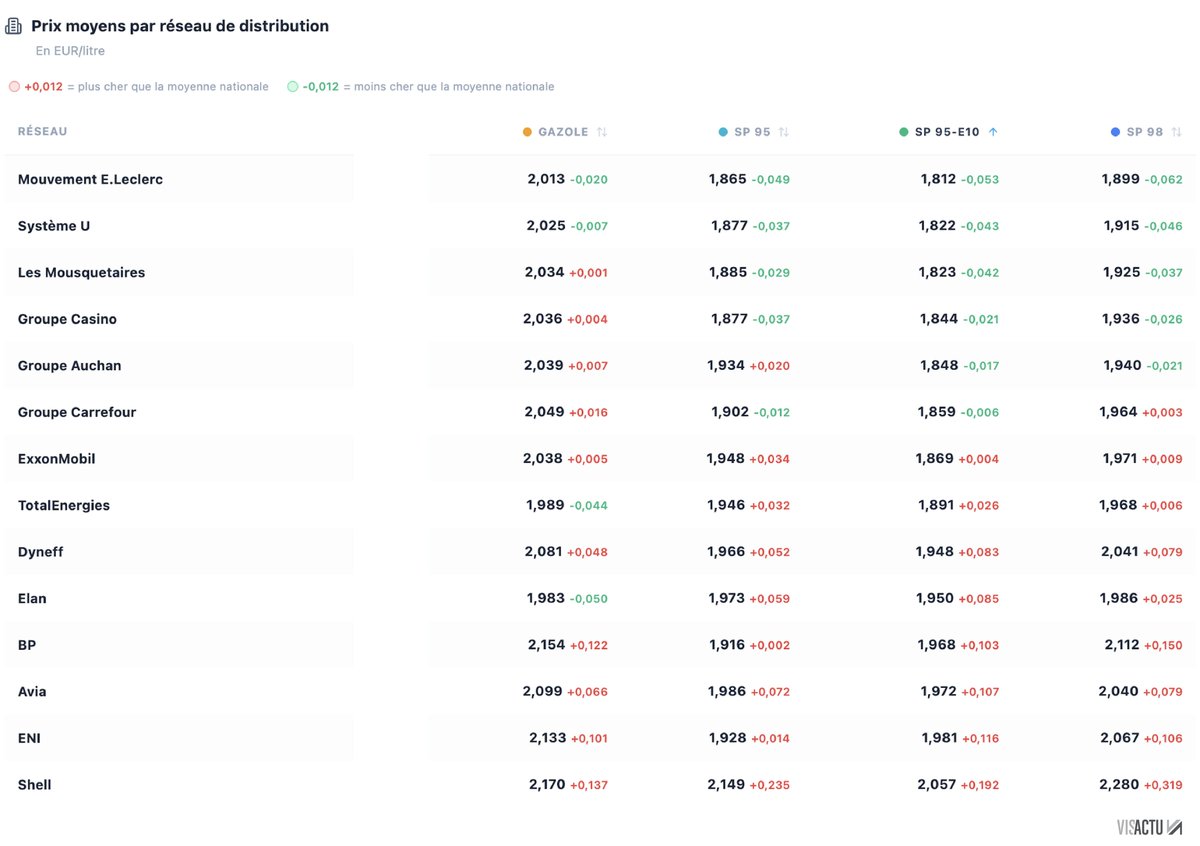Click the SP 98 column header
The width and height of the screenshot is (1200, 846).
pos(1145,132)
